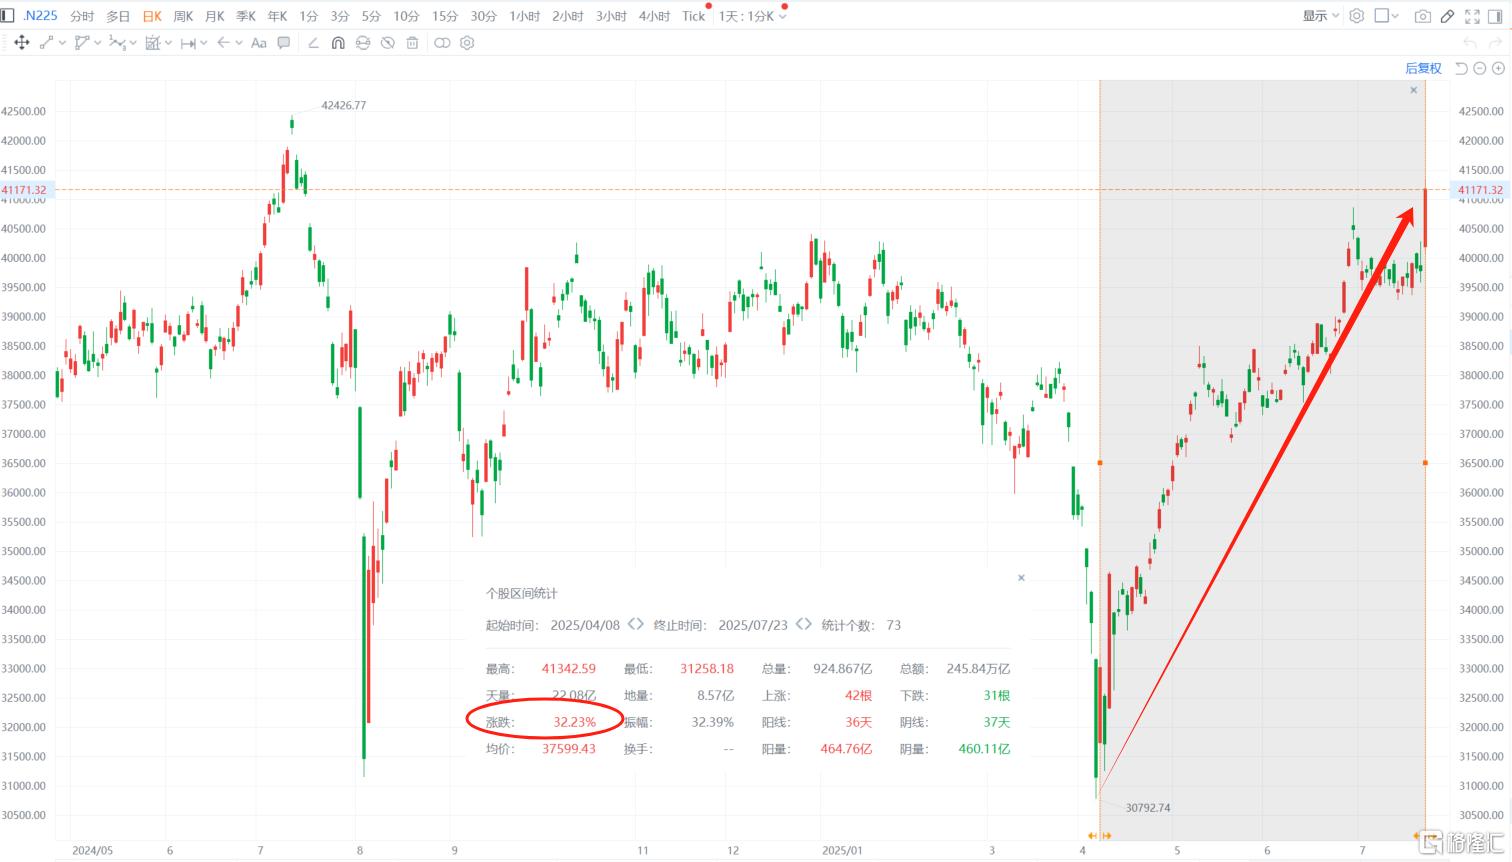Image resolution: width=1512 pixels, height=862 pixels.
Task: Close the 个股区间统计 statistics panel
Action: pyautogui.click(x=1021, y=578)
